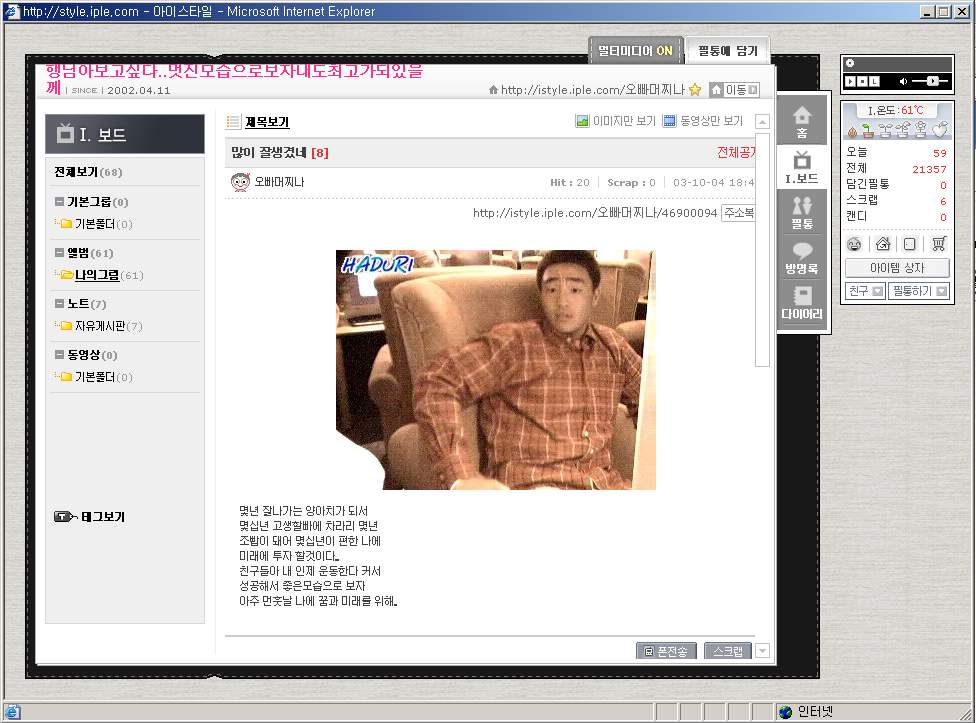Collapse the 노트(7) group

click(x=59, y=304)
